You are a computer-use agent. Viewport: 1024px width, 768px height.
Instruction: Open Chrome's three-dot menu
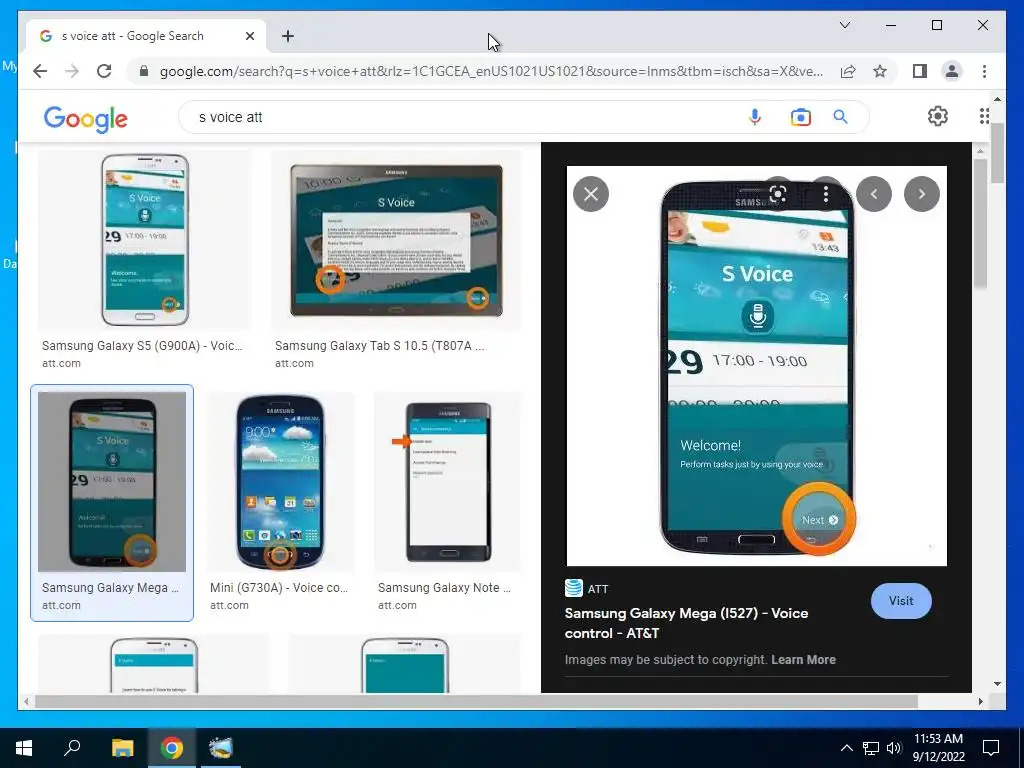tap(984, 71)
